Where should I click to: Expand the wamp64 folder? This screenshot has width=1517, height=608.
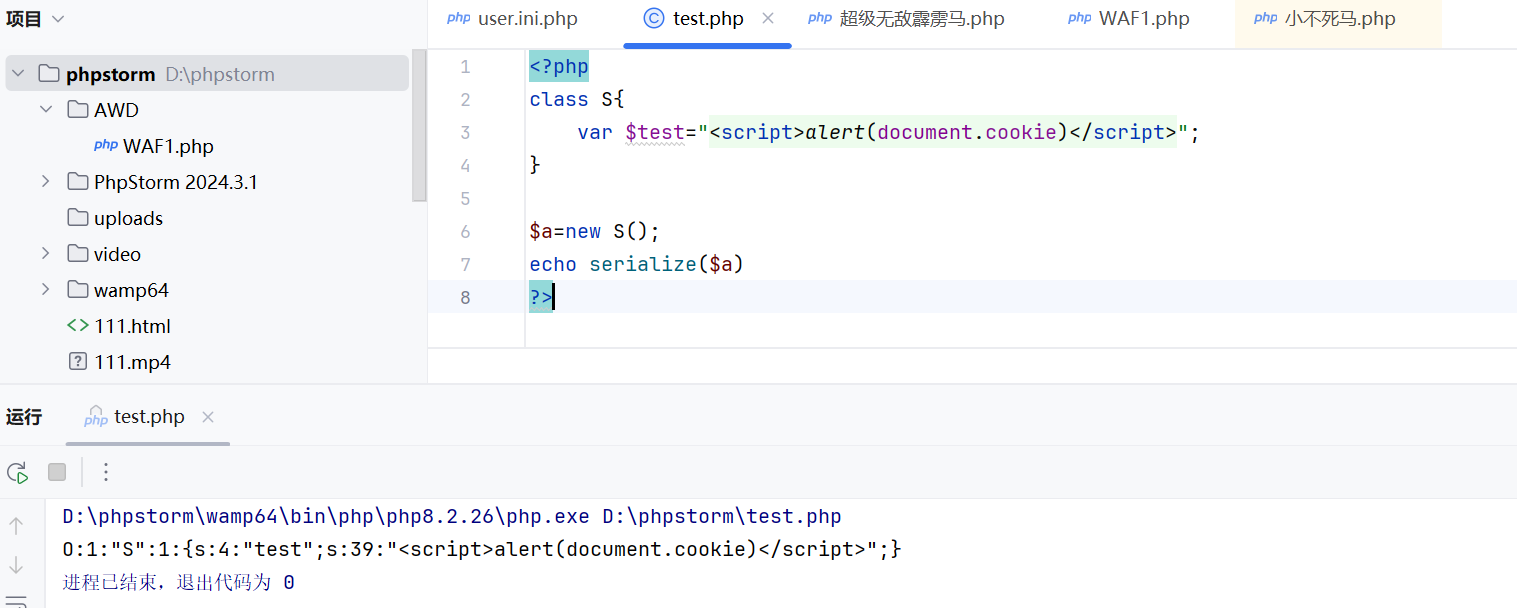pyautogui.click(x=46, y=290)
